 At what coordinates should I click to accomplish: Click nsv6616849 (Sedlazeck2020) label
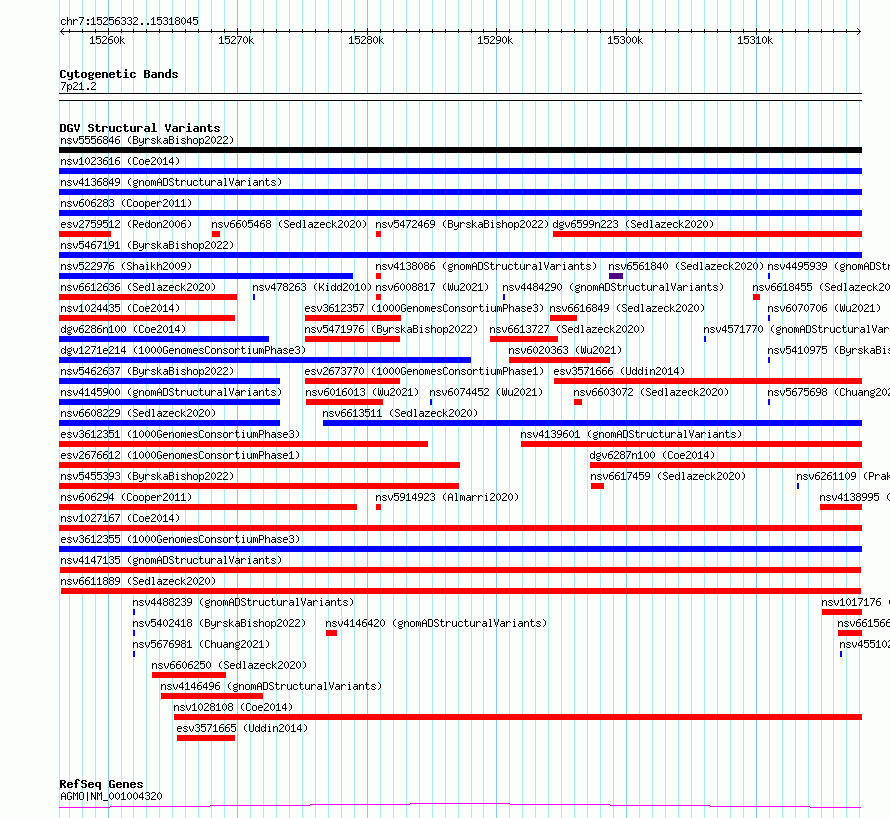click(x=627, y=308)
